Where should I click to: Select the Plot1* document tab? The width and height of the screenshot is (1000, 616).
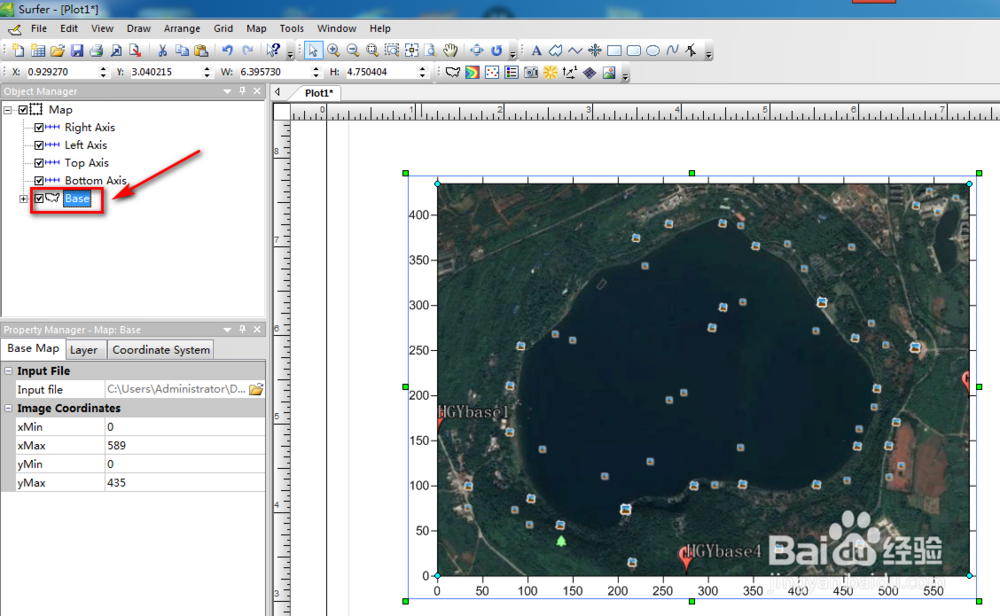319,93
